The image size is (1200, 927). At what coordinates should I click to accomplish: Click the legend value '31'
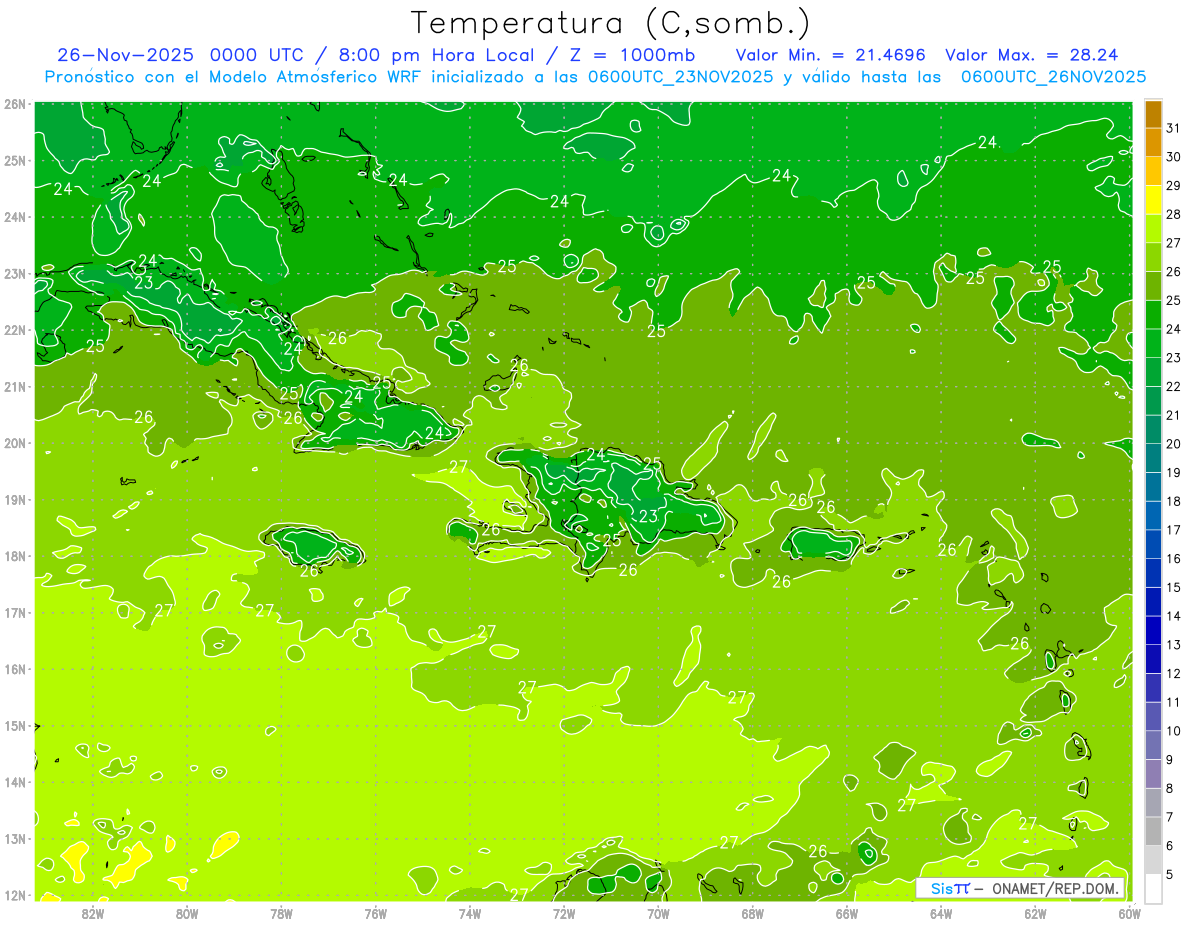[1174, 128]
